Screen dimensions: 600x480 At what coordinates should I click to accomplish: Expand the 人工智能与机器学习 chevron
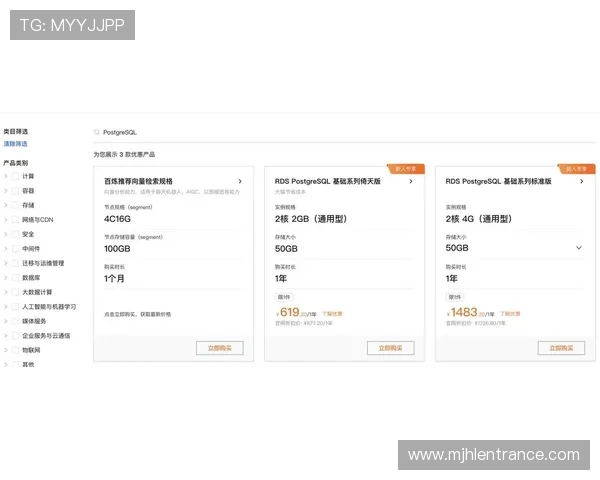click(5, 307)
